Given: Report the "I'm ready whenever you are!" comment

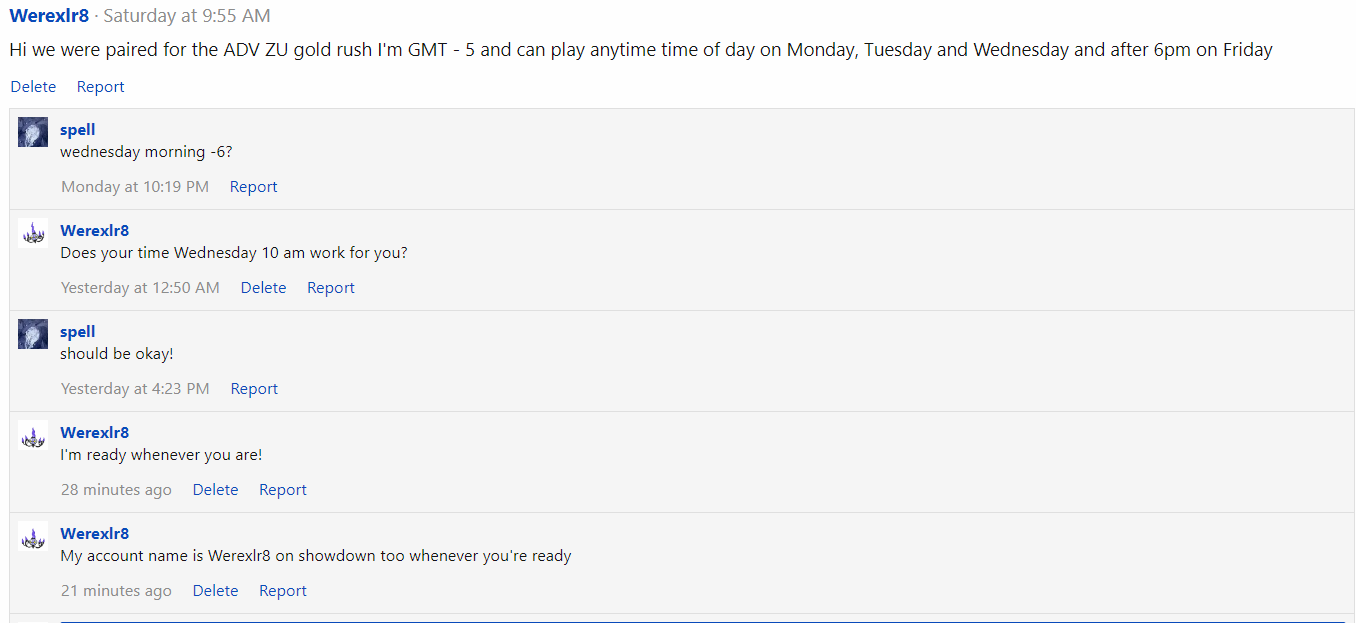Looking at the screenshot, I should coord(282,490).
